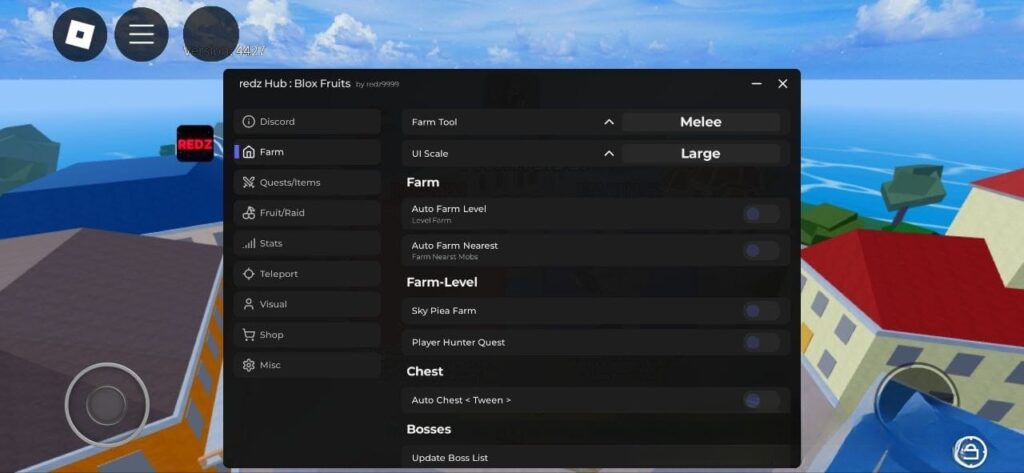Enable Auto Farm Level toggle

point(761,214)
